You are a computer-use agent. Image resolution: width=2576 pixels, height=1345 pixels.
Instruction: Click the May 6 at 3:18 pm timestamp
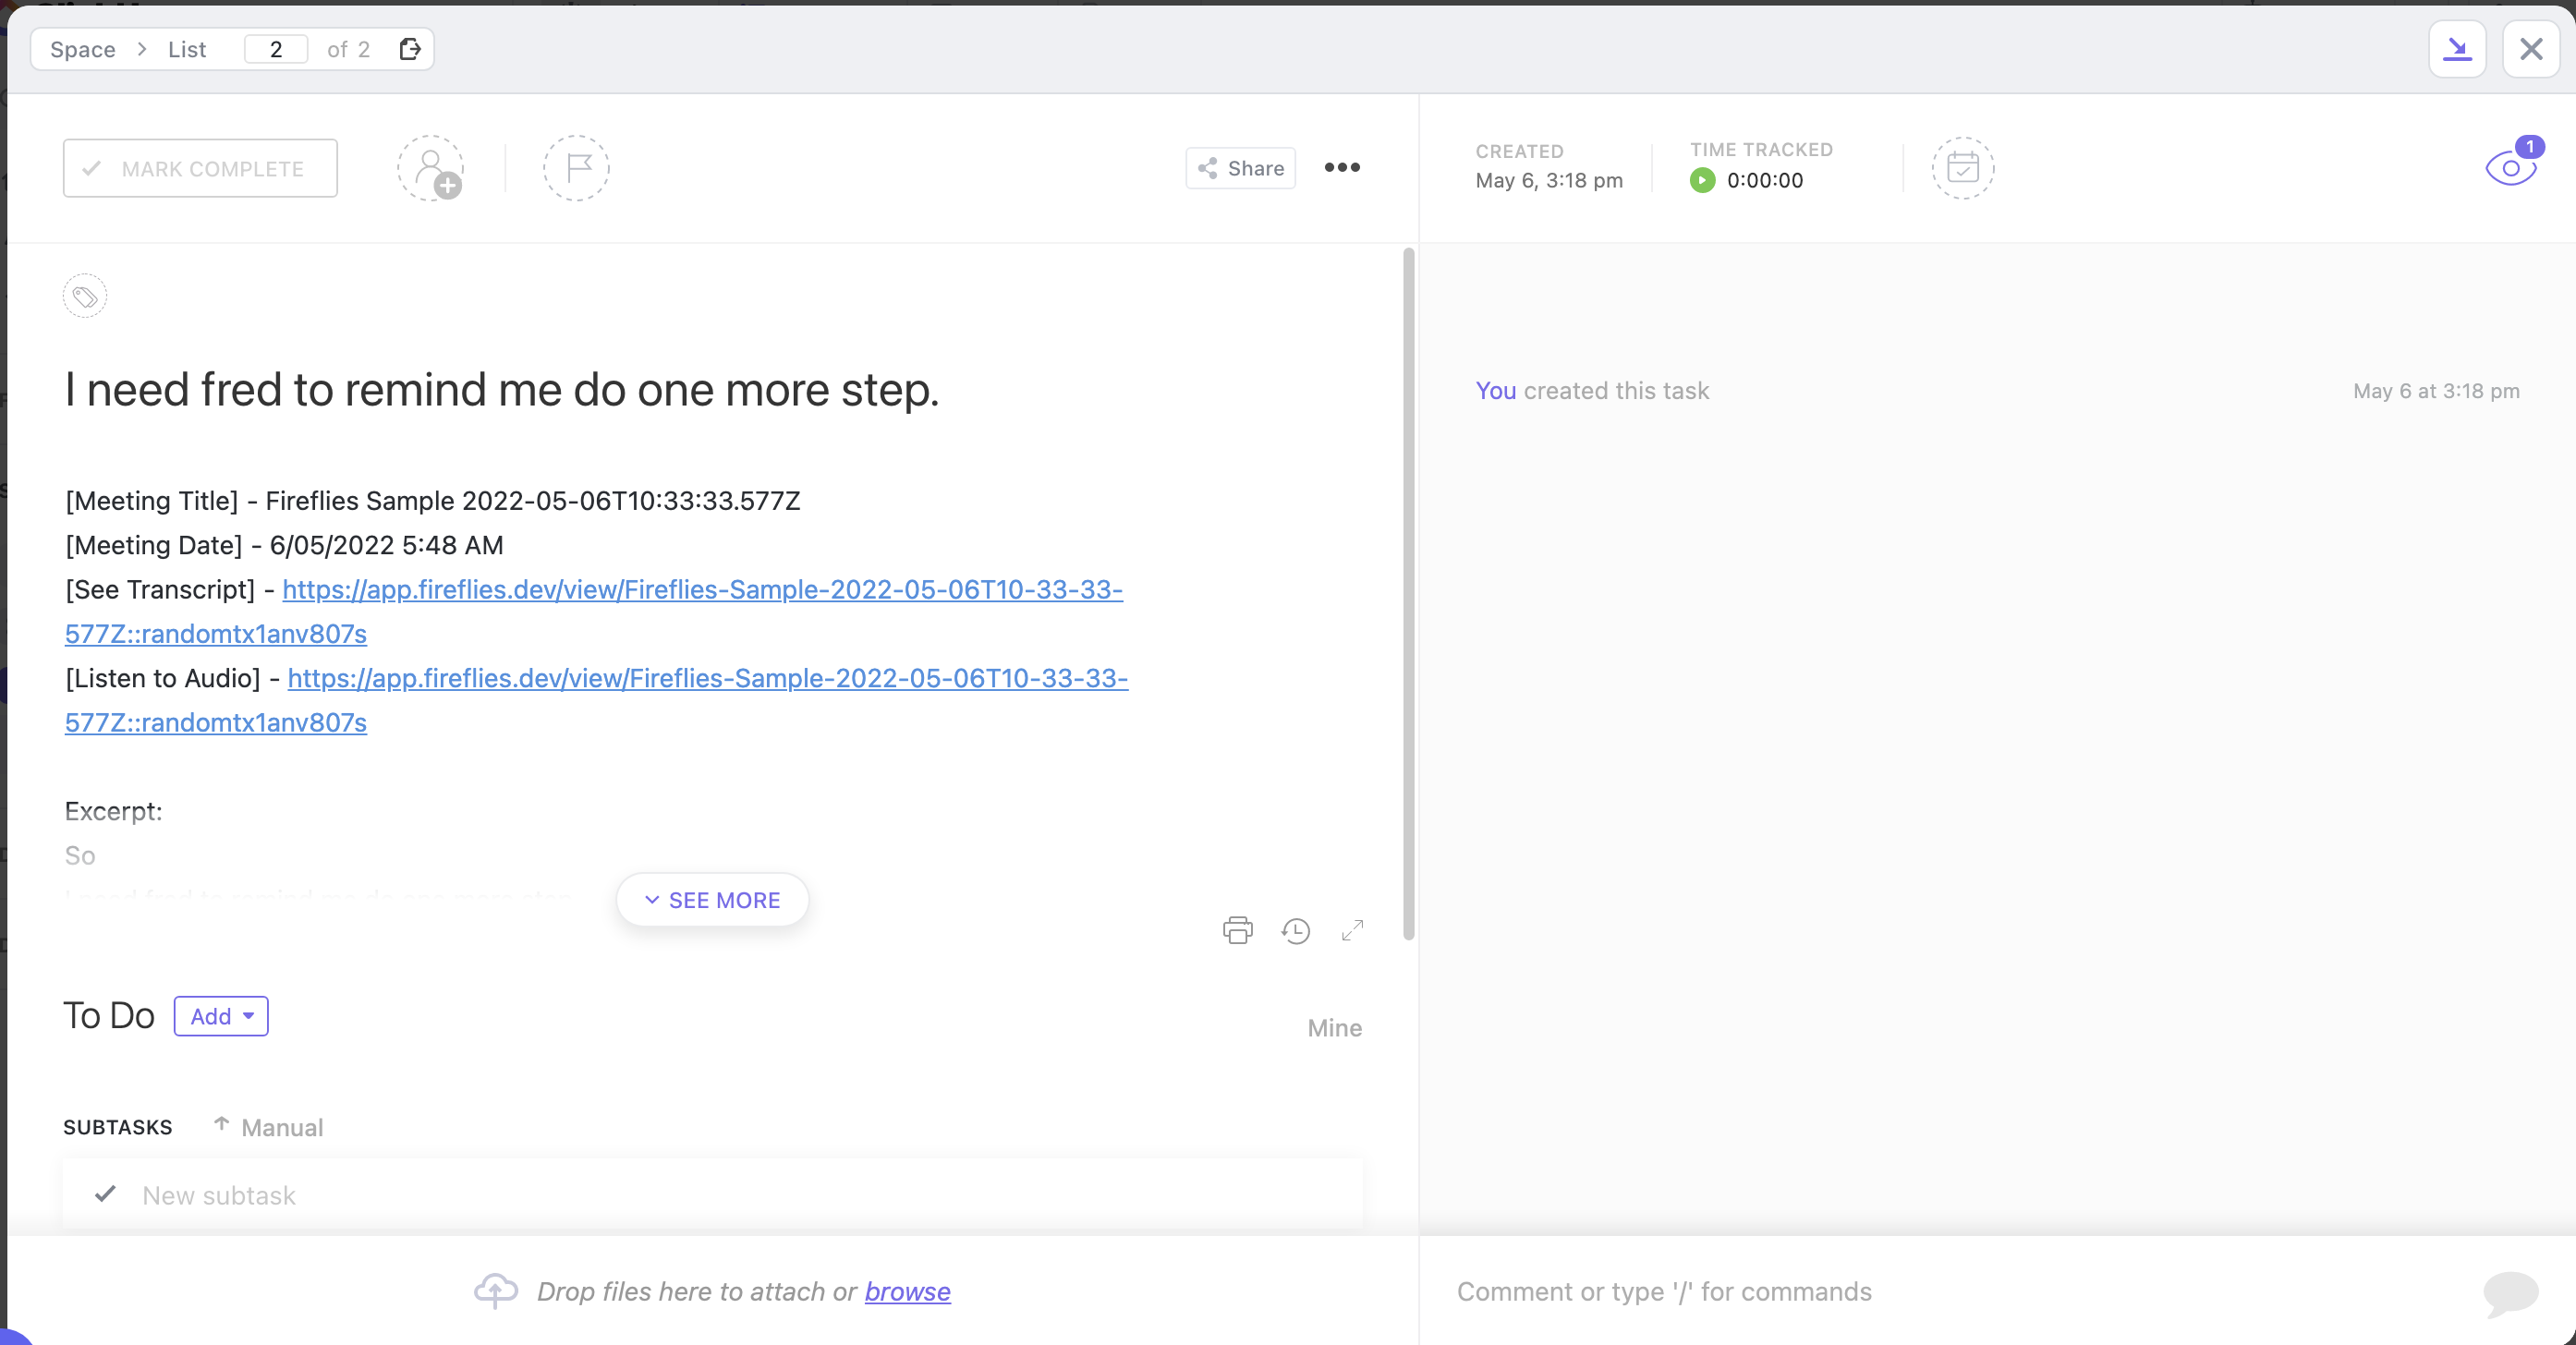click(x=2436, y=391)
